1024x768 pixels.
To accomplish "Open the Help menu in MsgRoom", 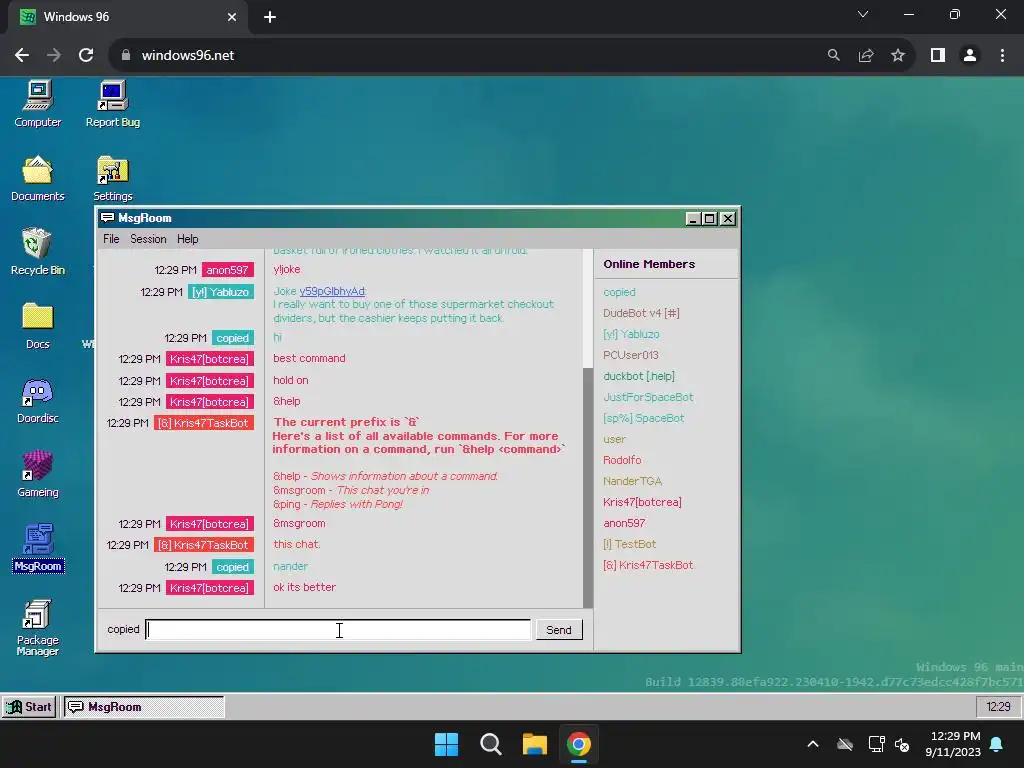I will [187, 239].
